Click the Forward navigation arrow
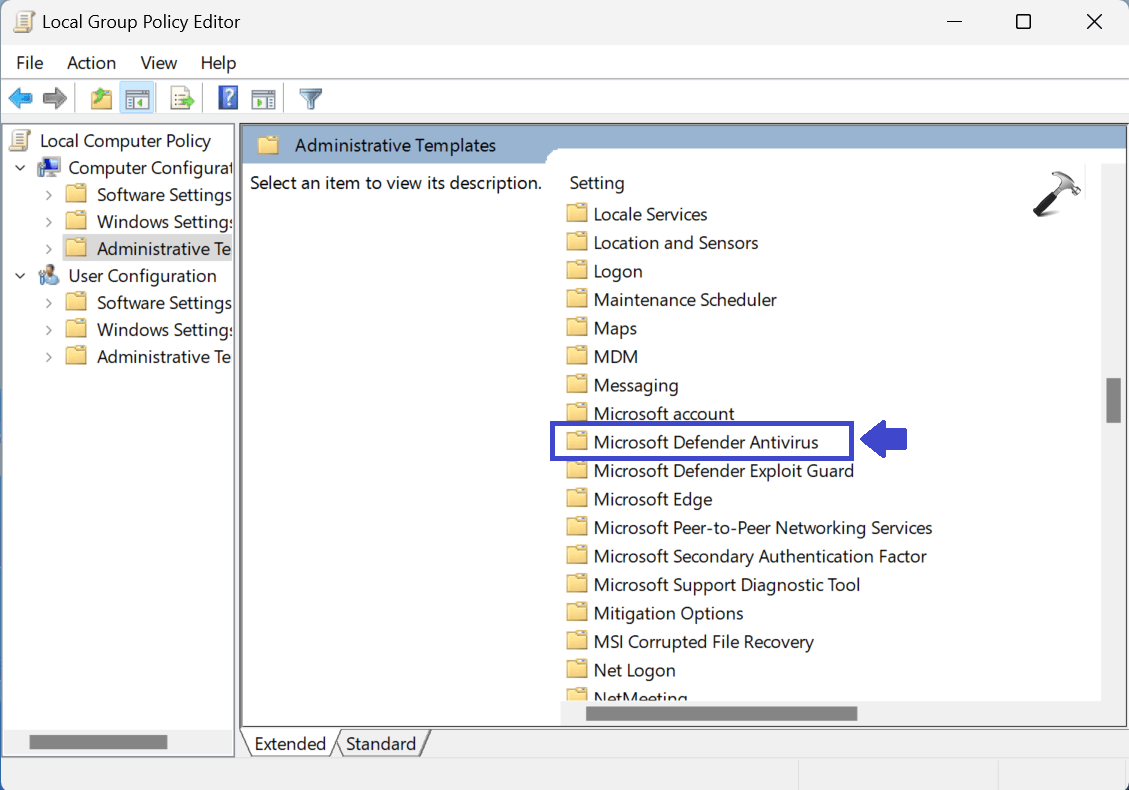Viewport: 1129px width, 790px height. point(55,97)
